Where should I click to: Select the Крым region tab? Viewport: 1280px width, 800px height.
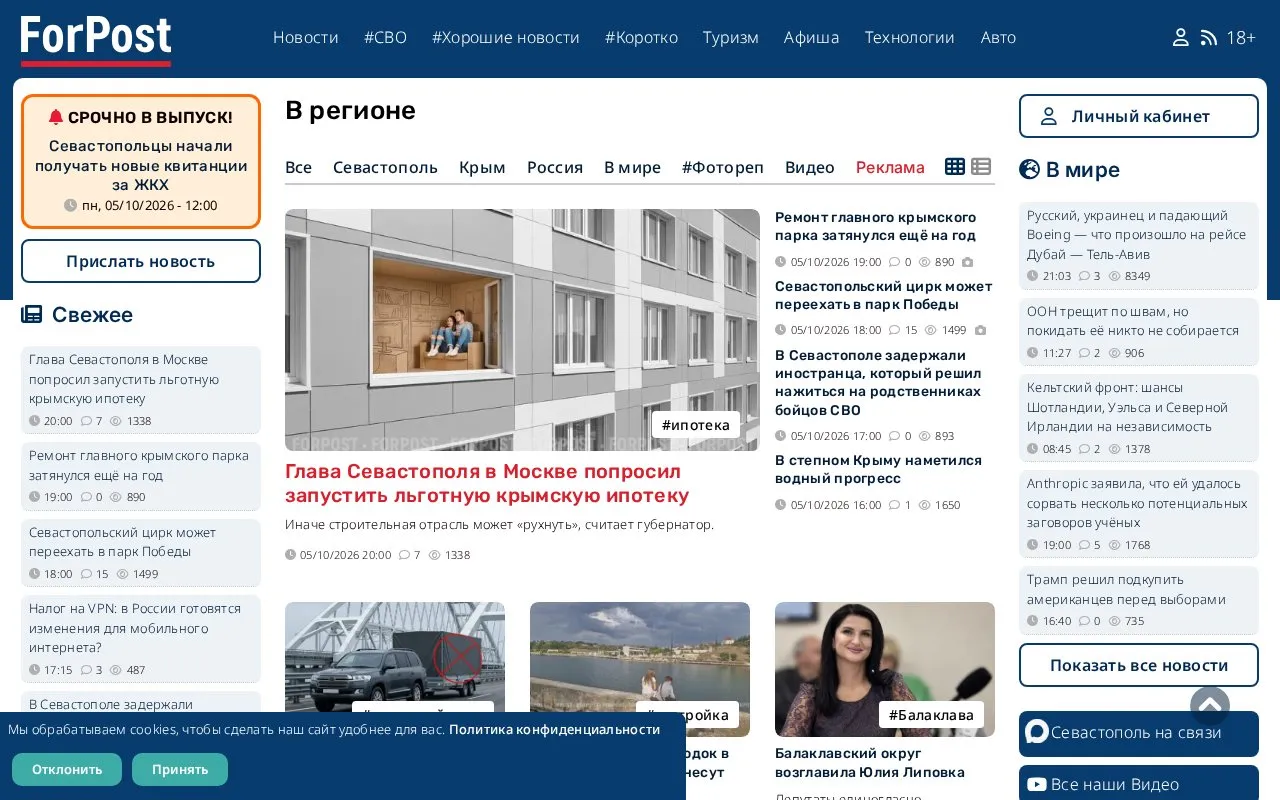482,167
